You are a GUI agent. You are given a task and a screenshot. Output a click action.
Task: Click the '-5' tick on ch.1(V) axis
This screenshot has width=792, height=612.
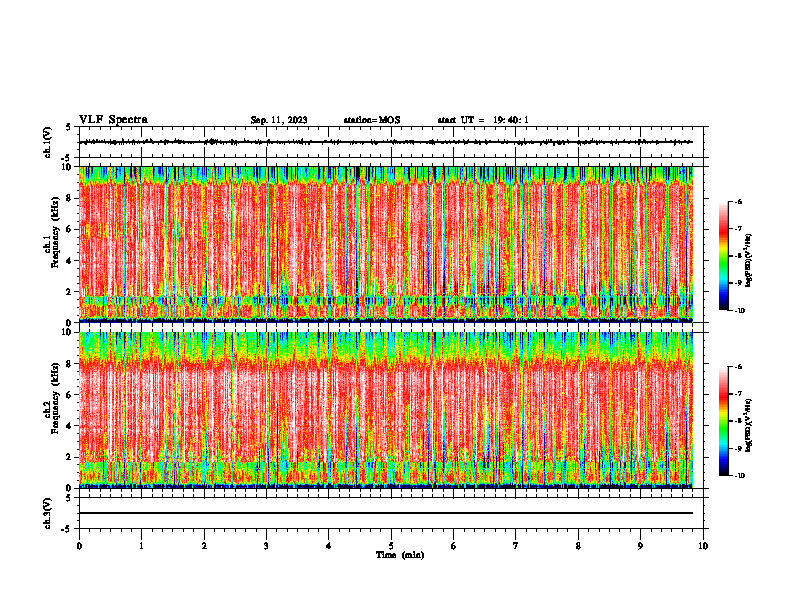pos(68,158)
